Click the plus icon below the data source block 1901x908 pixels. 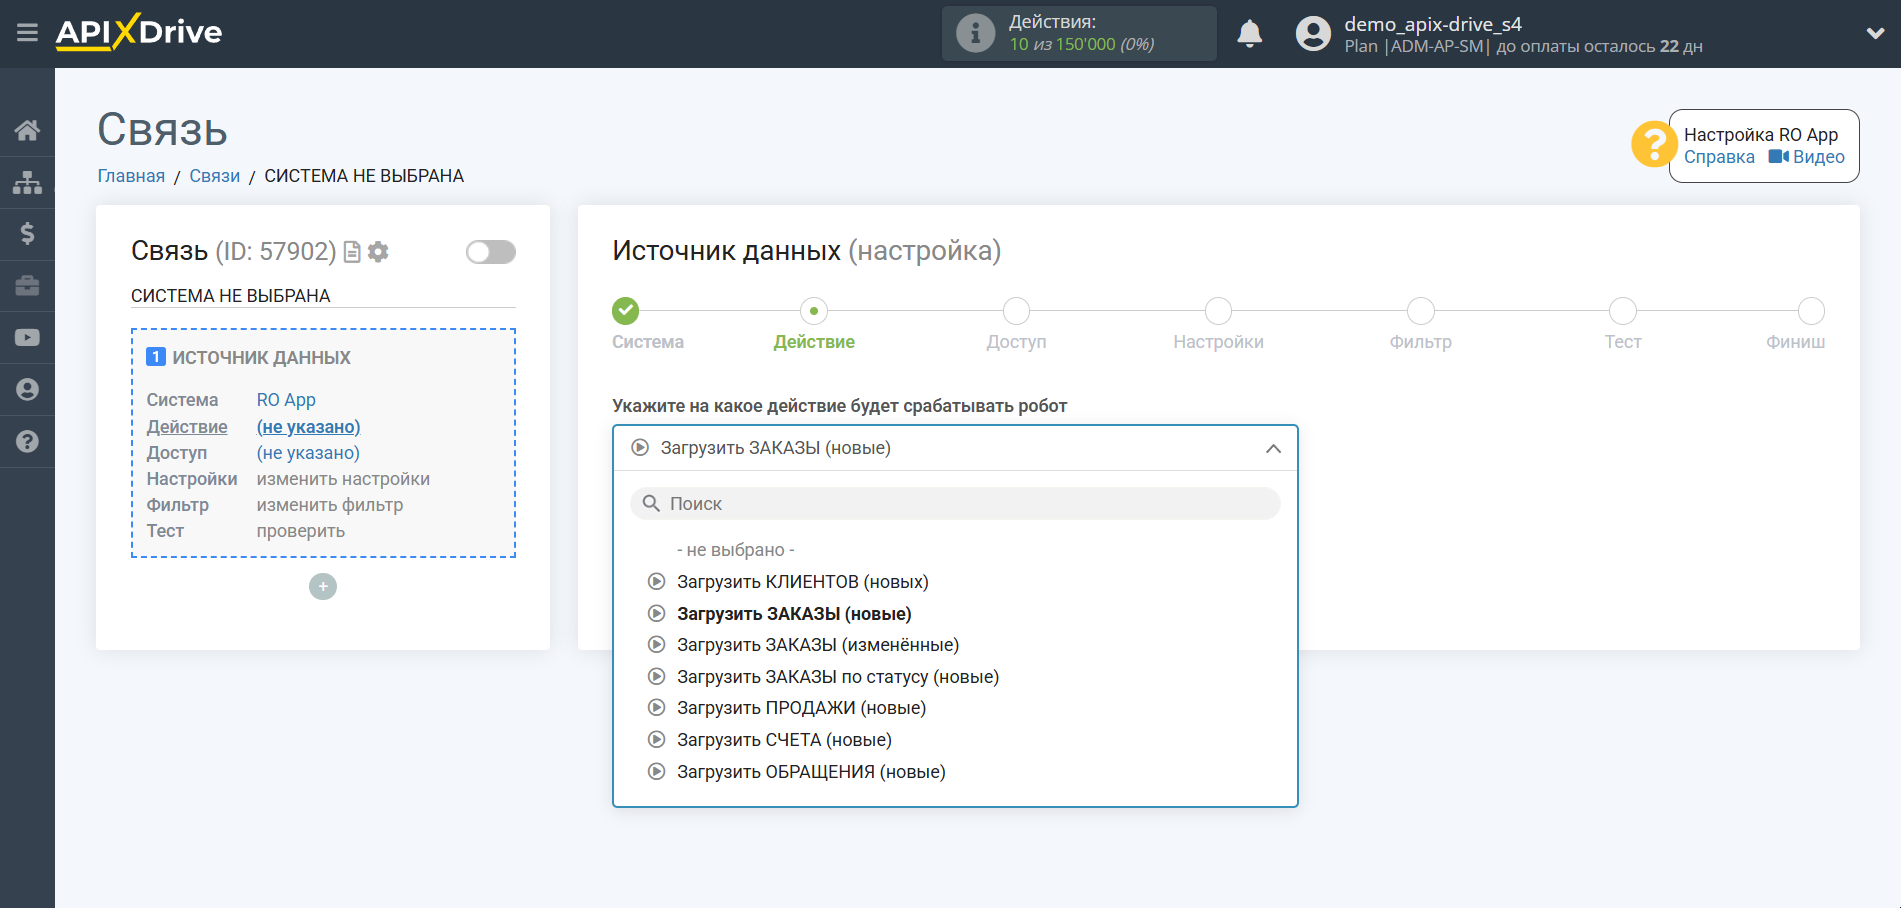[323, 586]
